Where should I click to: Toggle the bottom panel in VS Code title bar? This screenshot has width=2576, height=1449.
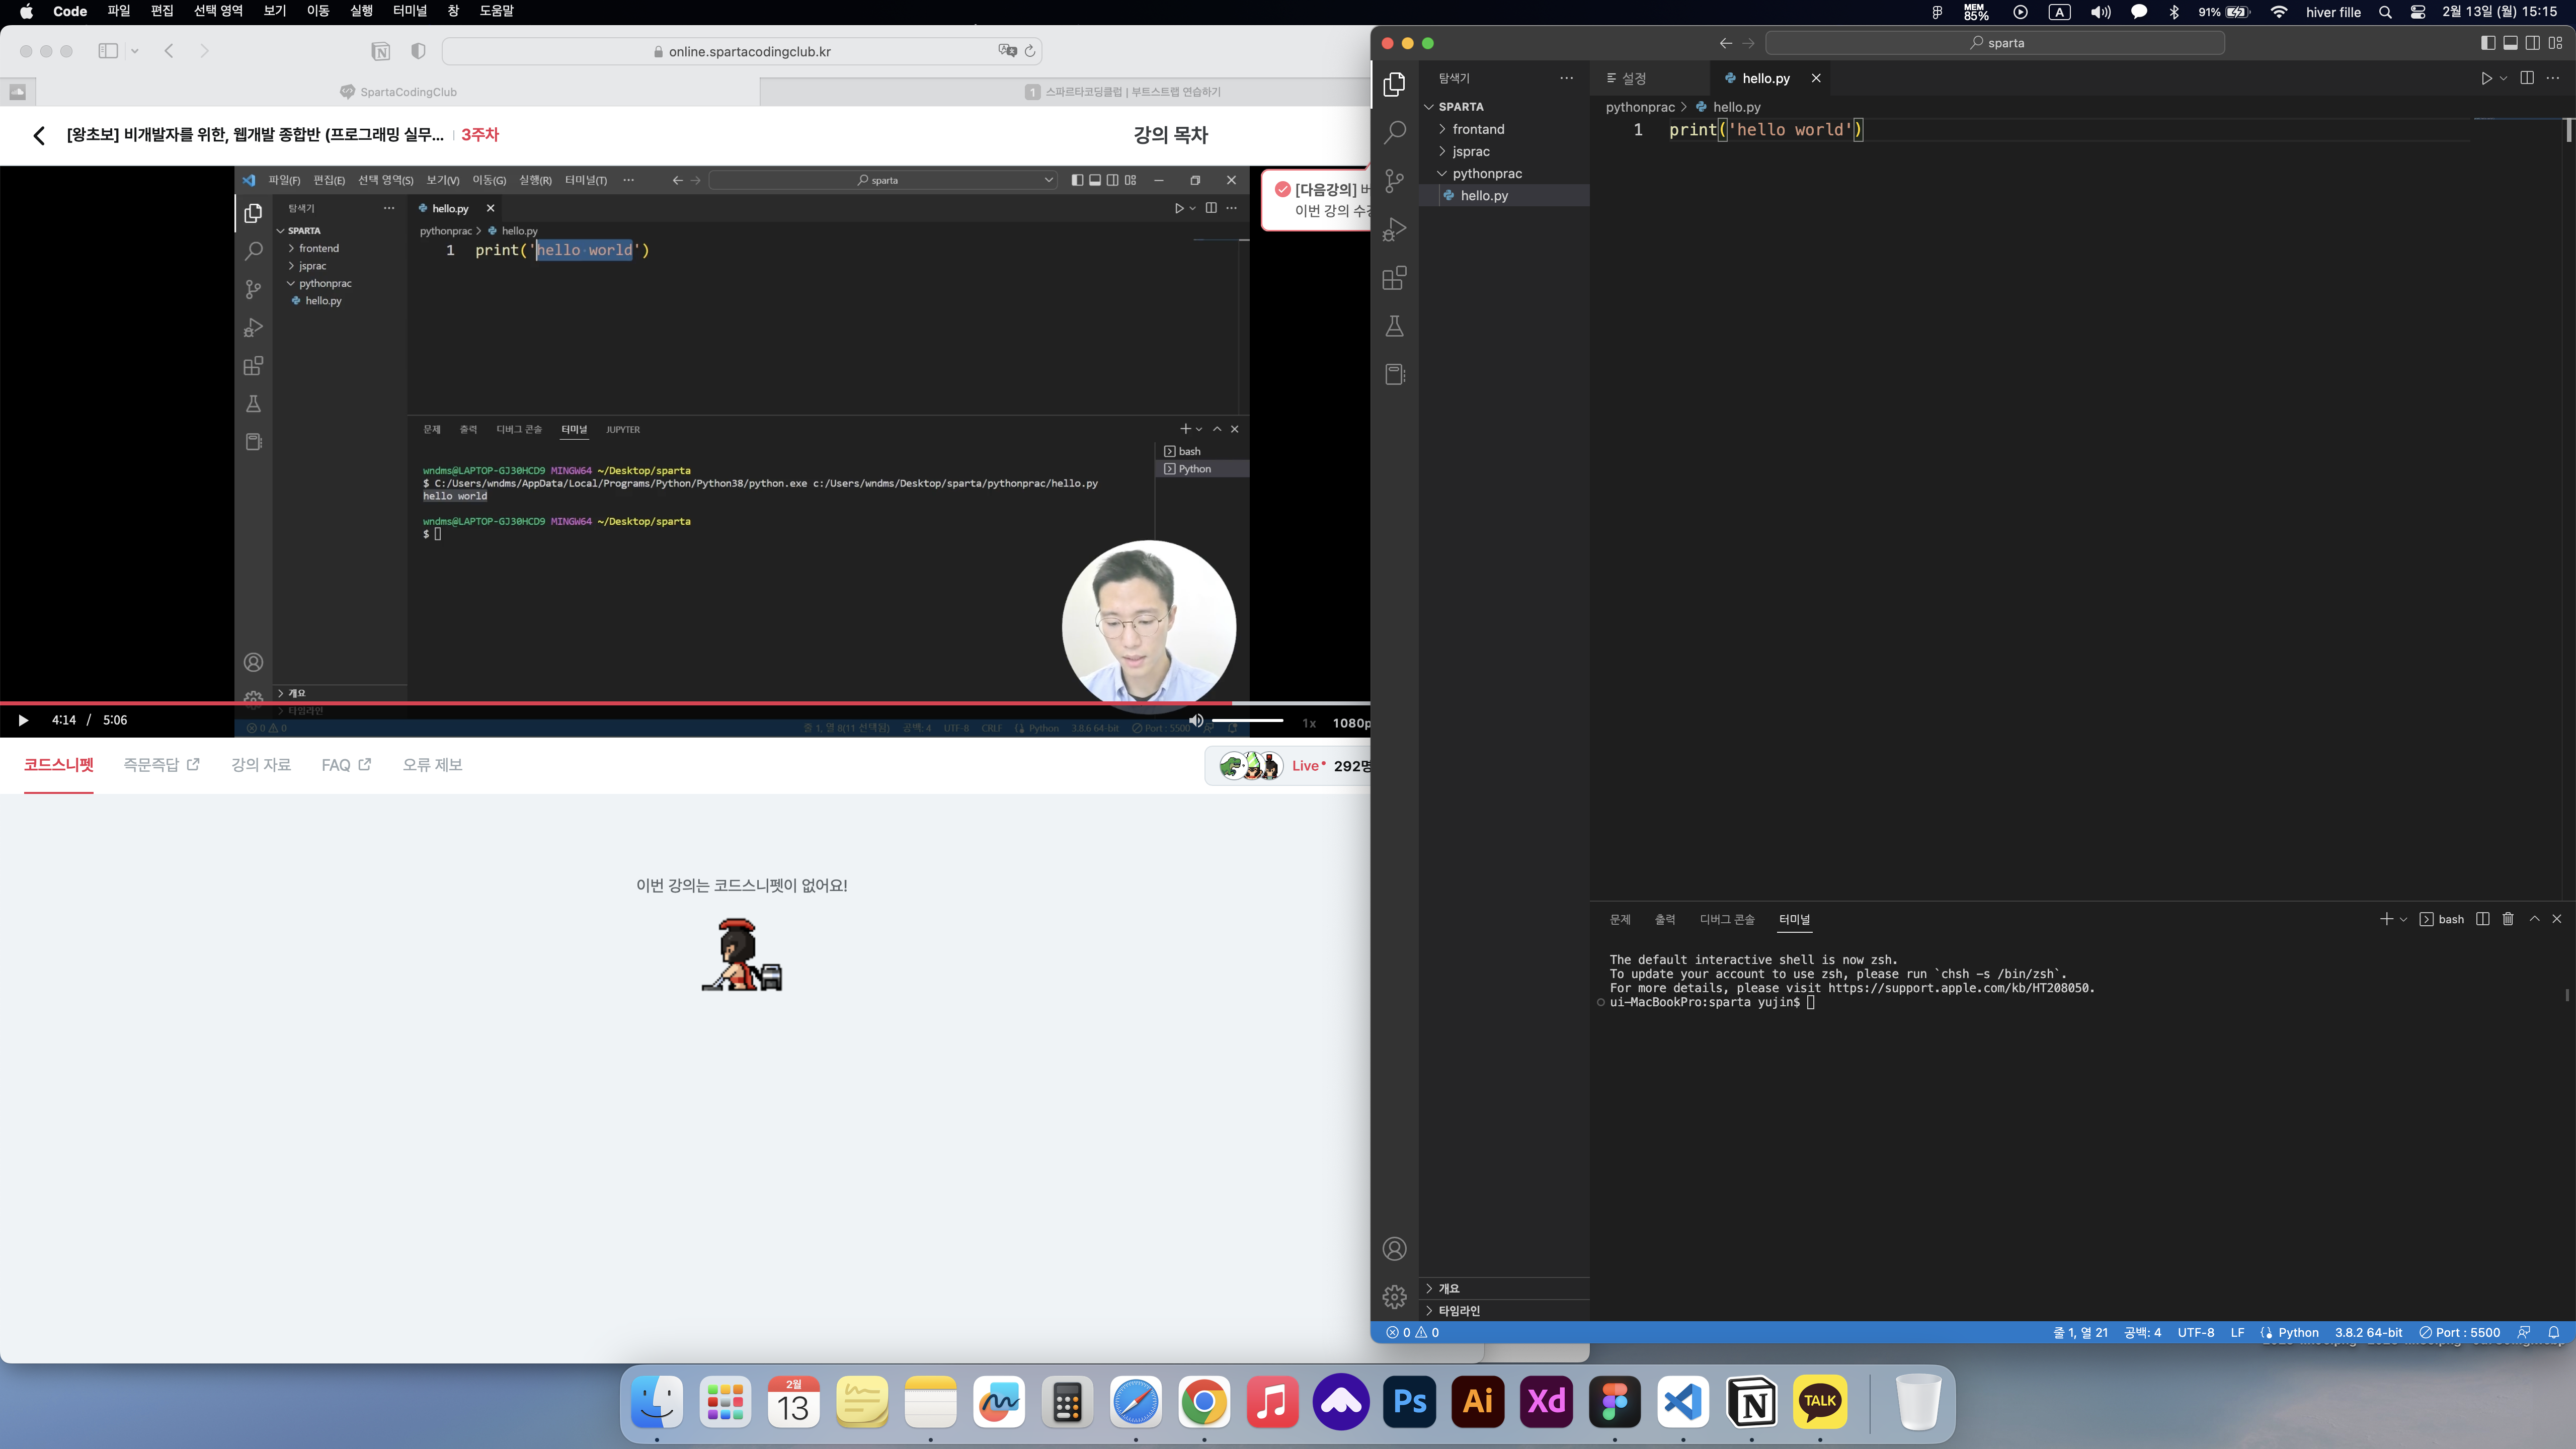tap(2510, 43)
